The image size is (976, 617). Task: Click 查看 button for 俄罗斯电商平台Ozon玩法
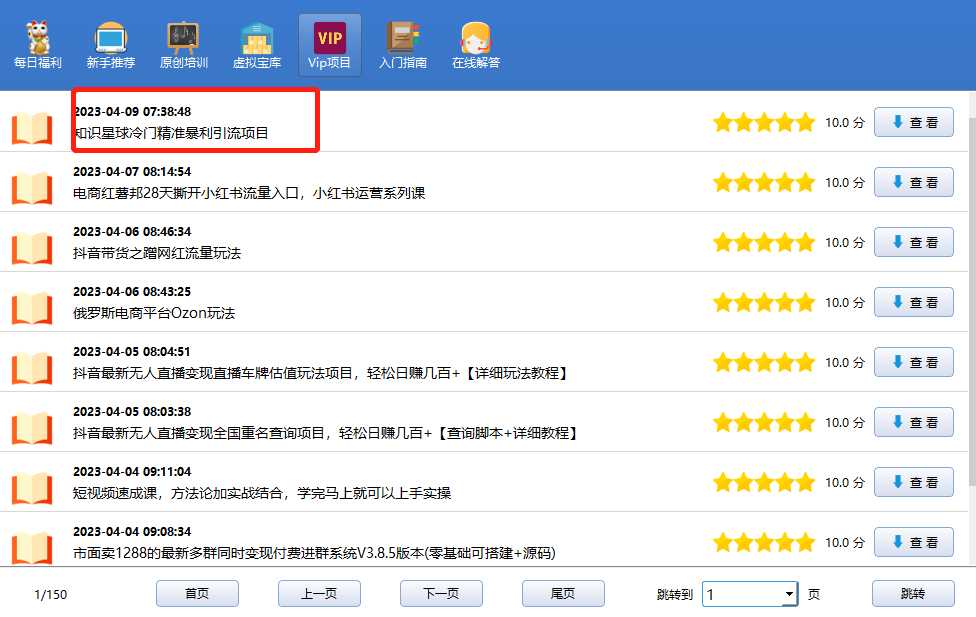pyautogui.click(x=914, y=302)
